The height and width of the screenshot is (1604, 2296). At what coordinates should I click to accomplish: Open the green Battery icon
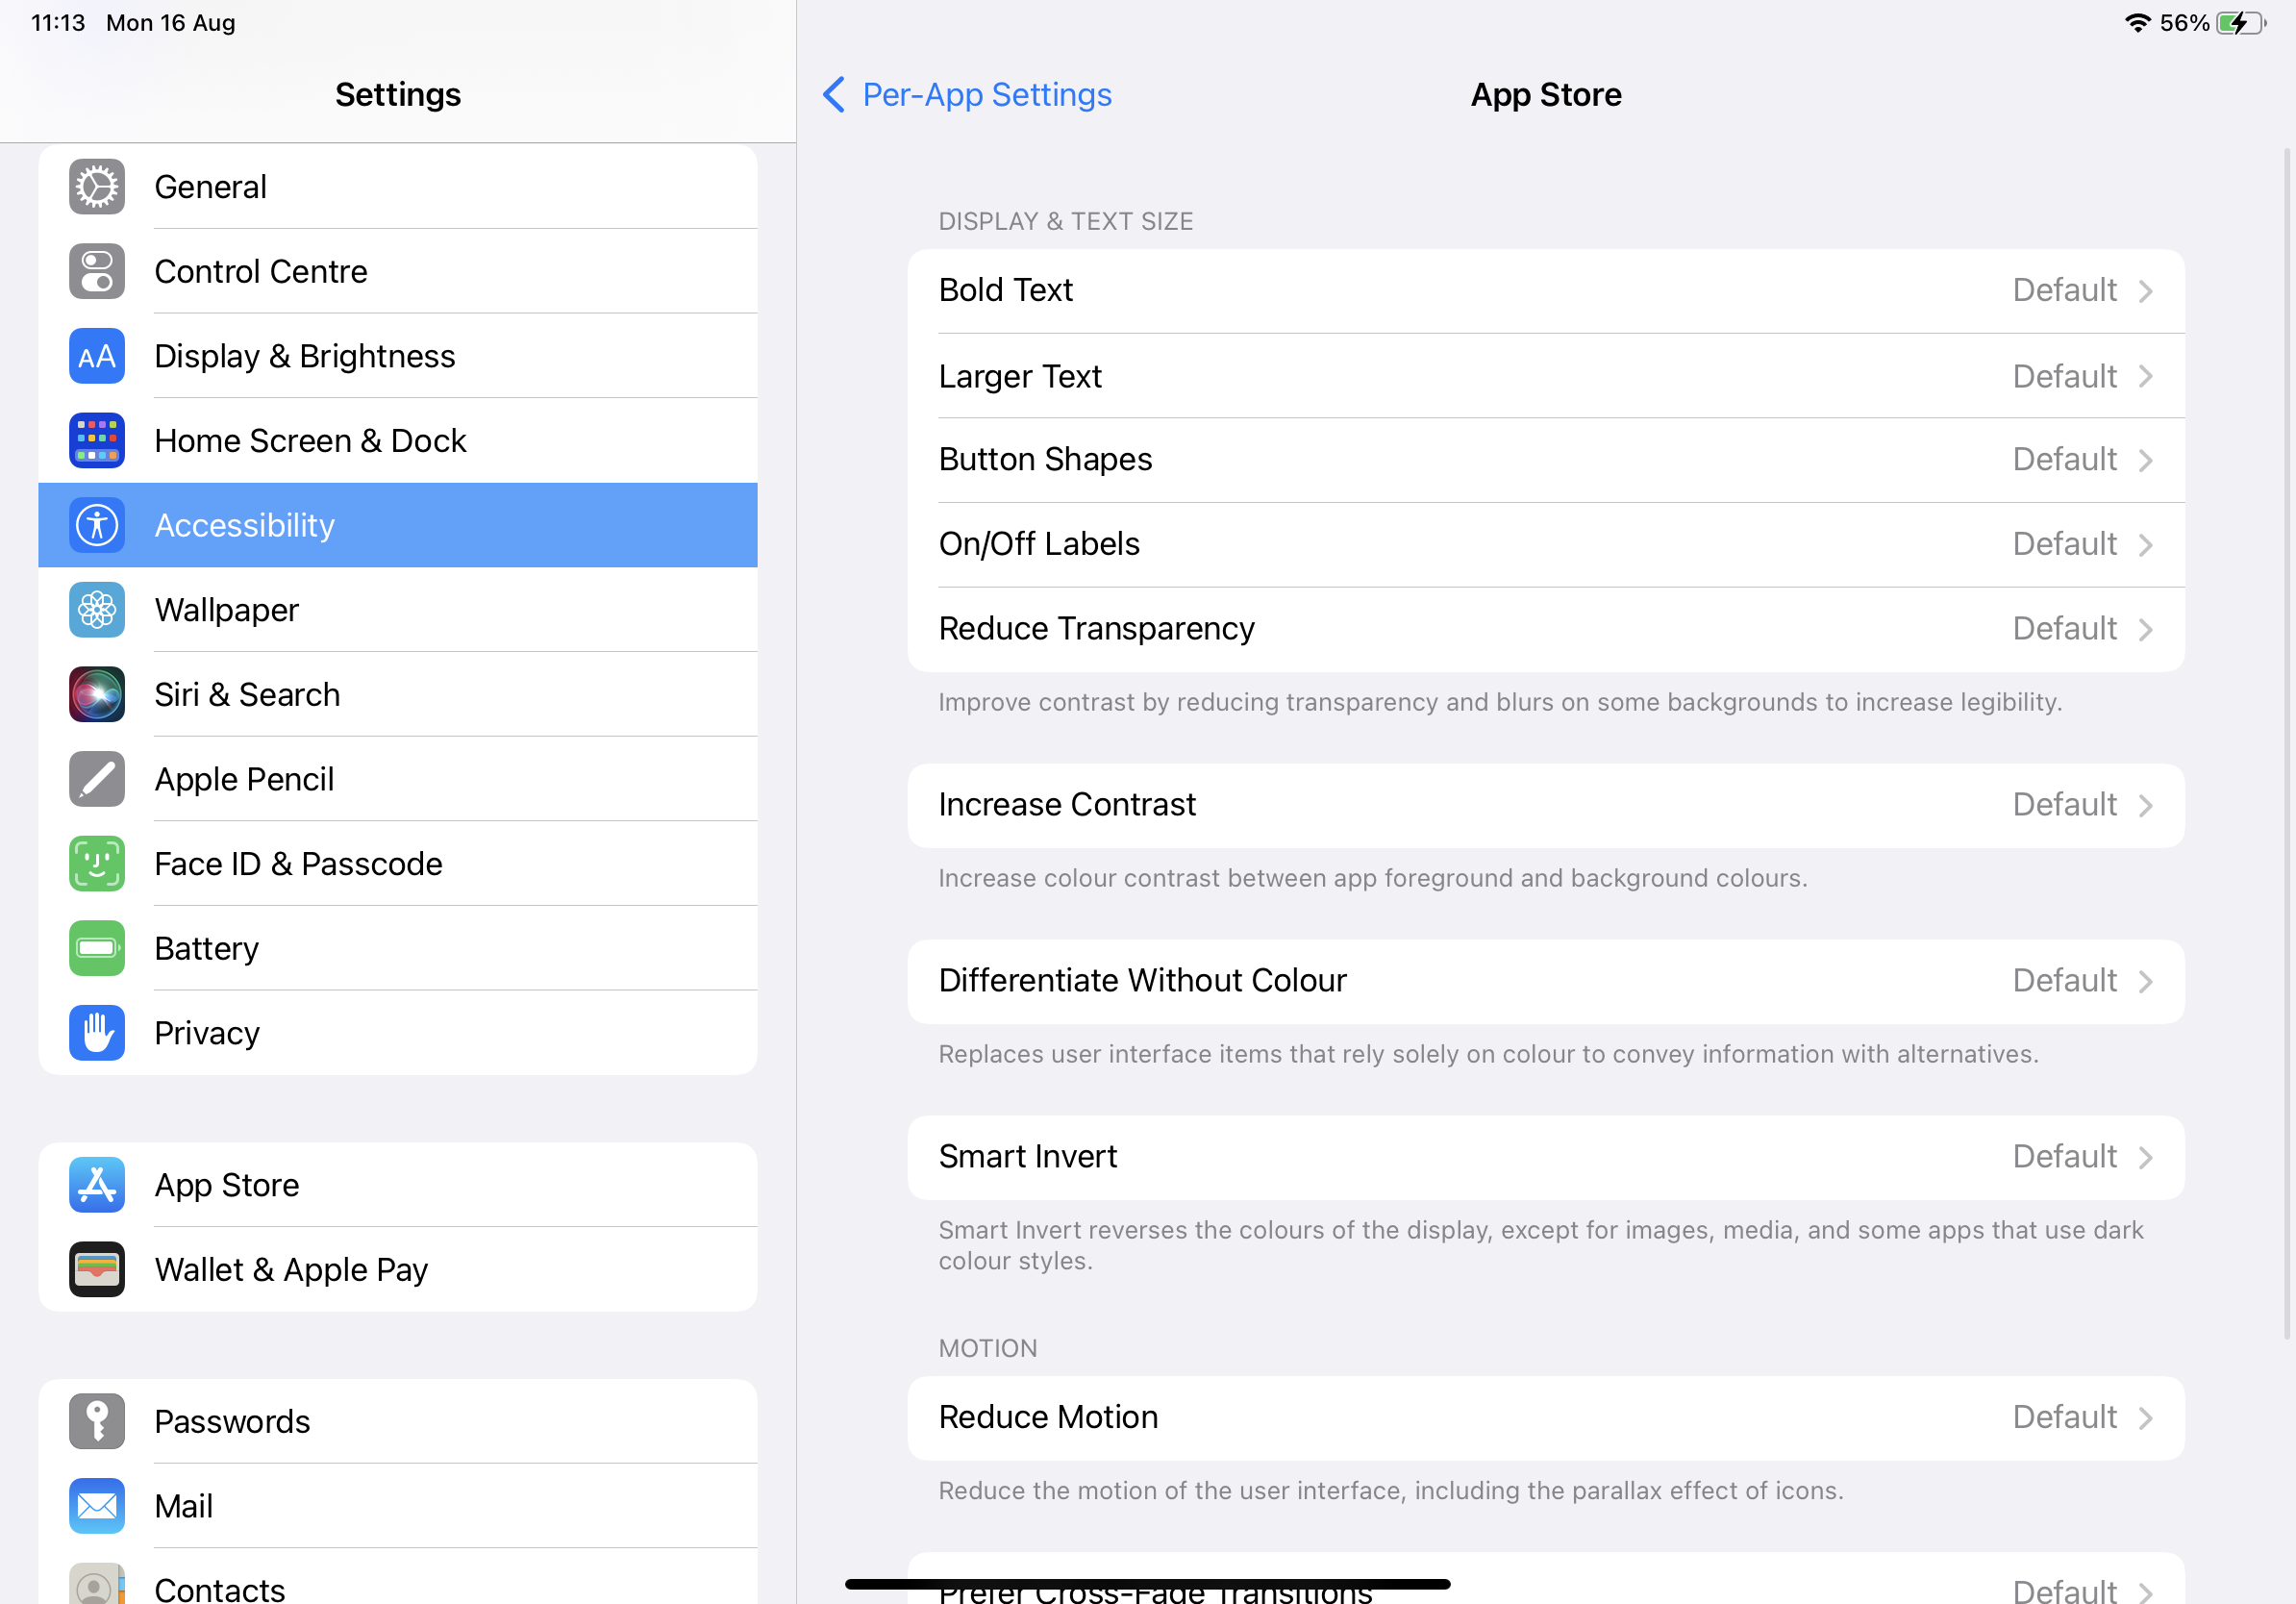click(x=97, y=948)
